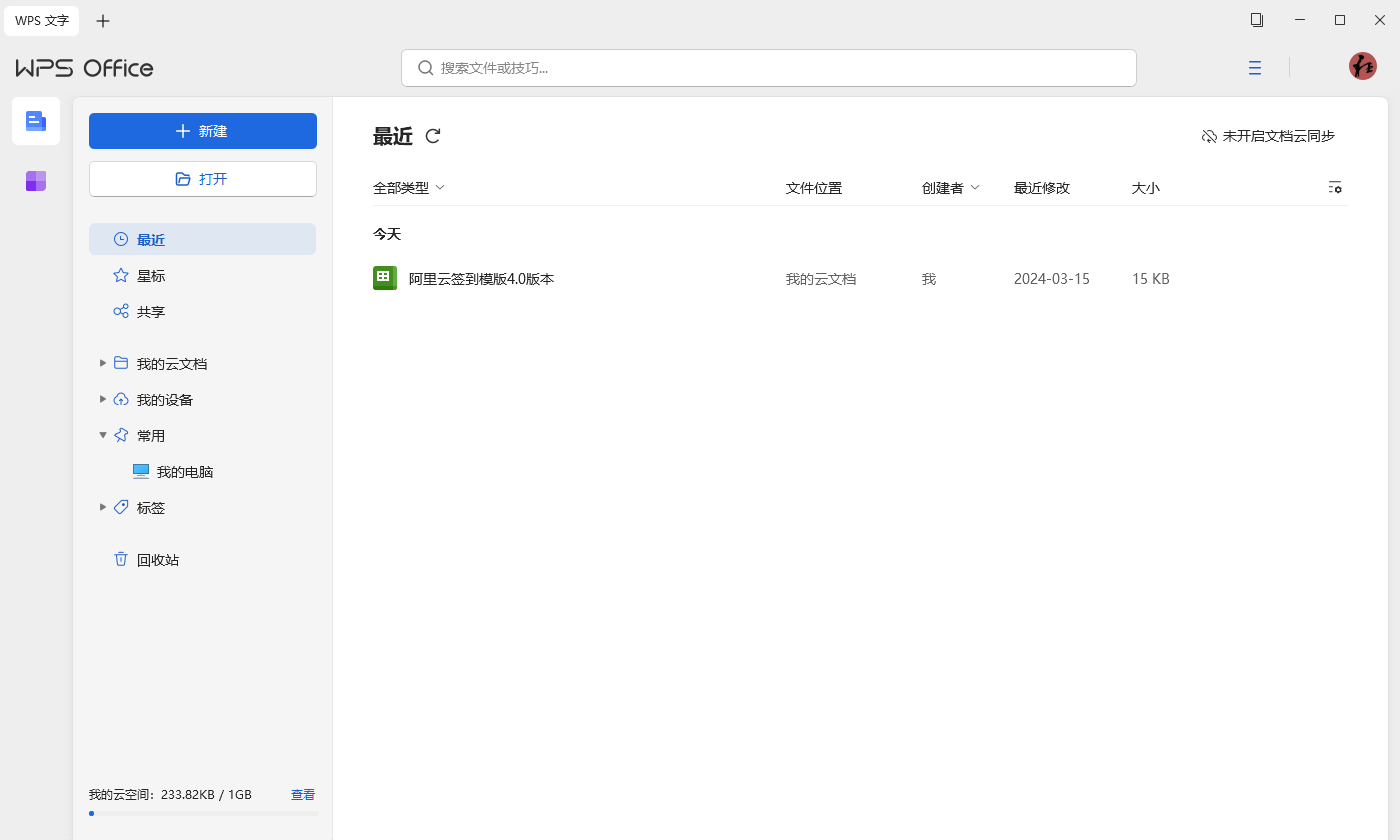The image size is (1400, 840).
Task: Click the clock icon for 最近
Action: pyautogui.click(x=121, y=239)
